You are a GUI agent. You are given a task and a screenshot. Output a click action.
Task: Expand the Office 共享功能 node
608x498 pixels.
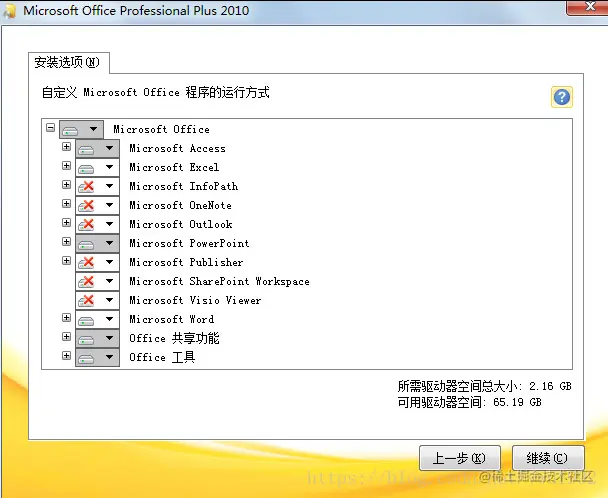[66, 337]
